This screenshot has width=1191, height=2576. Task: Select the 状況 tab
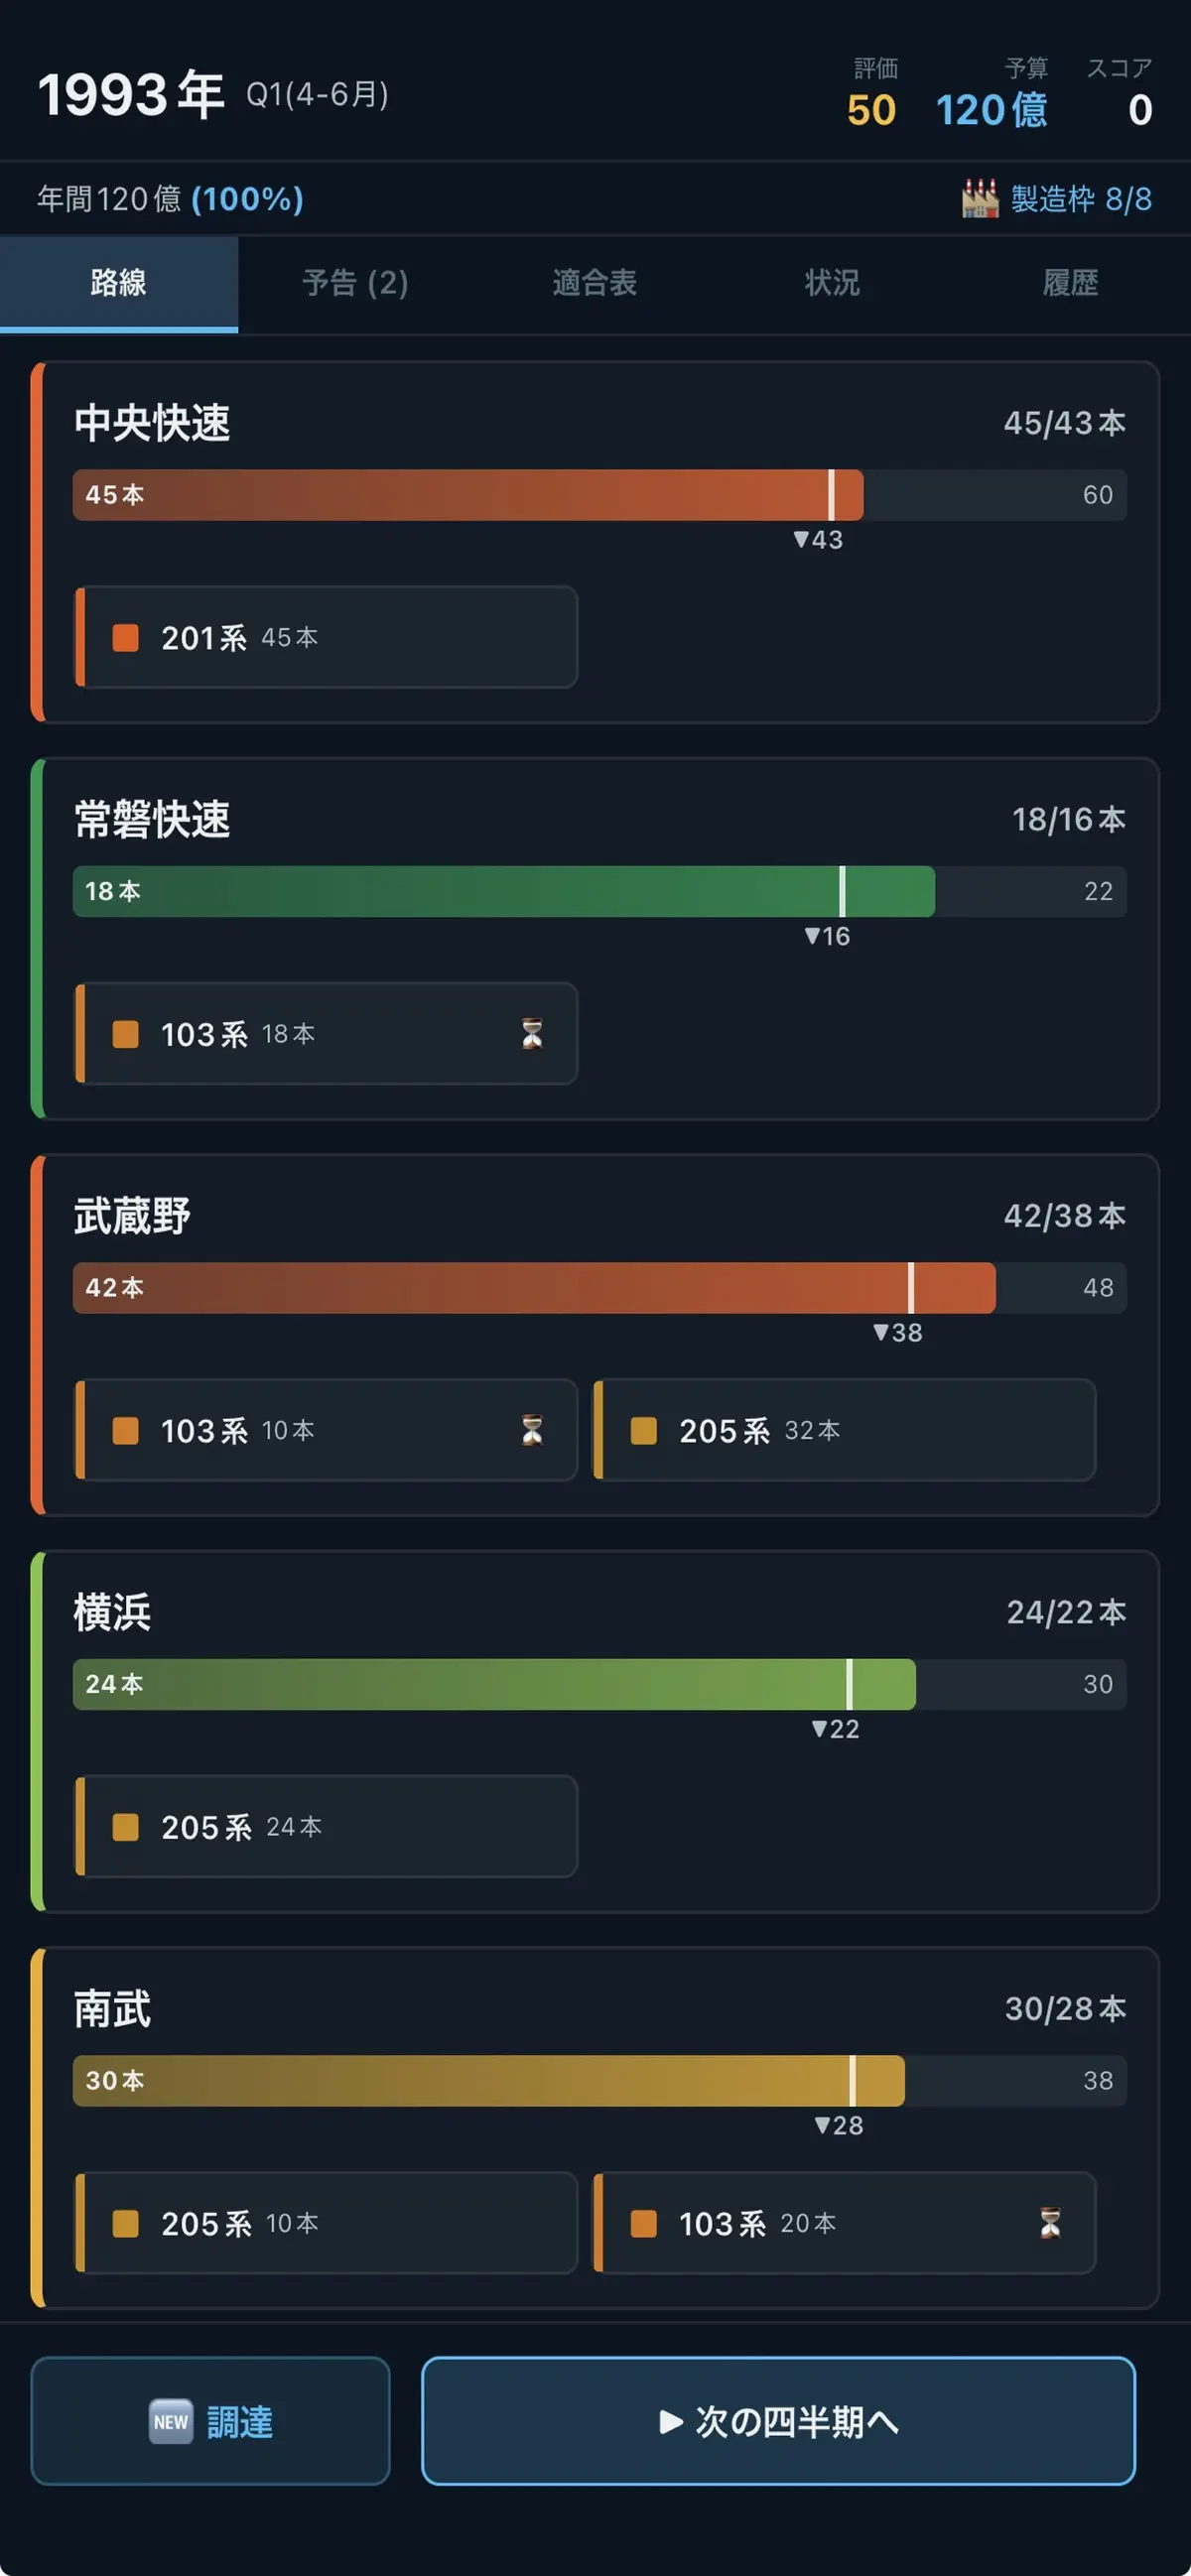tap(832, 283)
